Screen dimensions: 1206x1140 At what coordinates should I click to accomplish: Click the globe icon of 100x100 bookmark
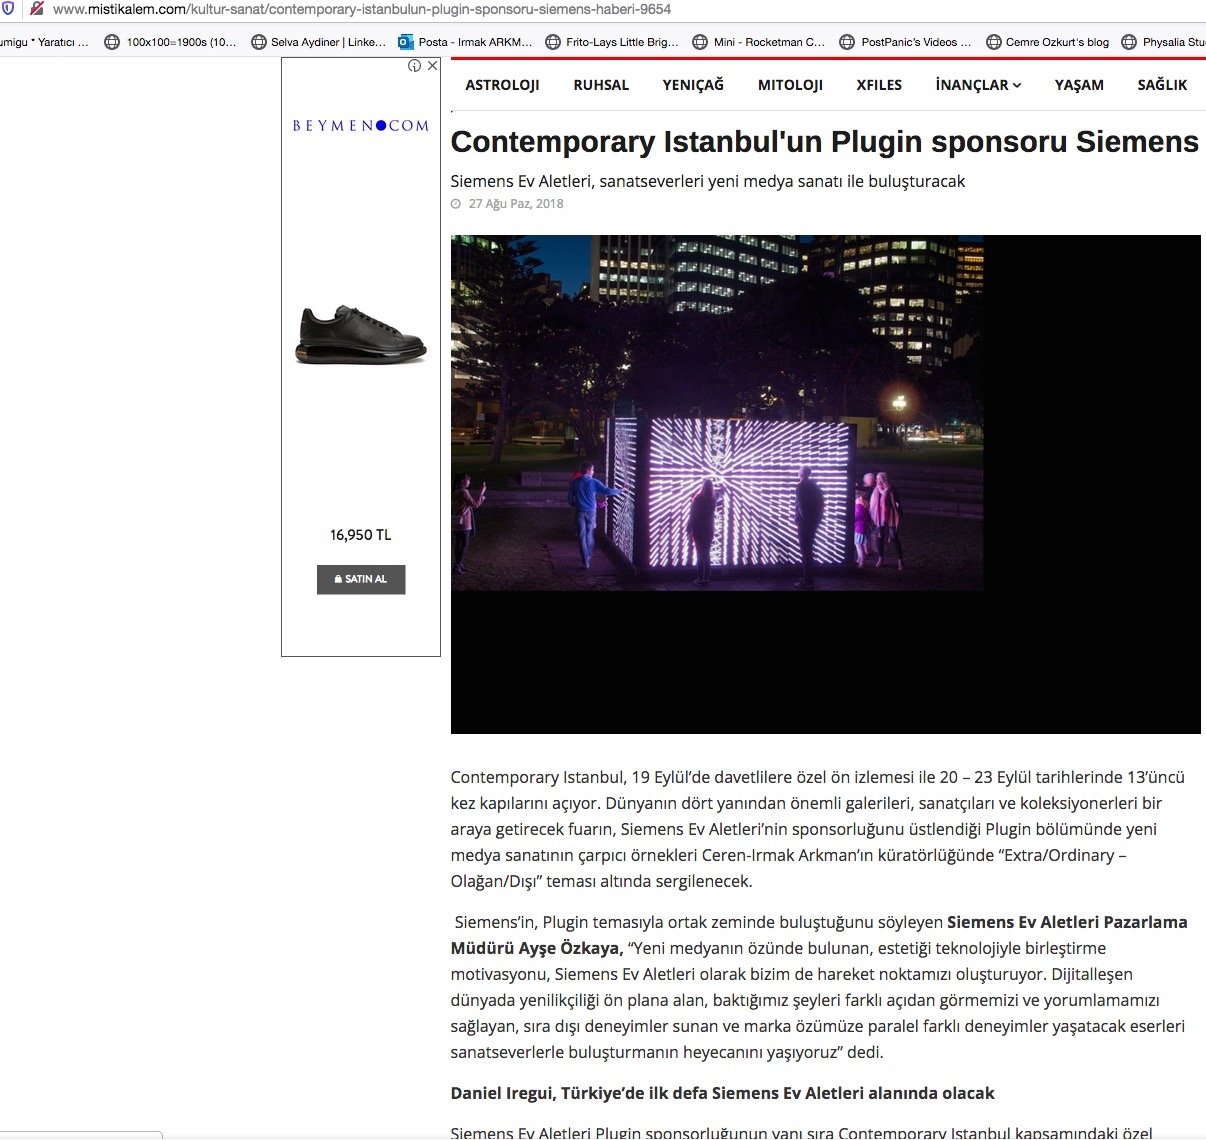tap(112, 42)
